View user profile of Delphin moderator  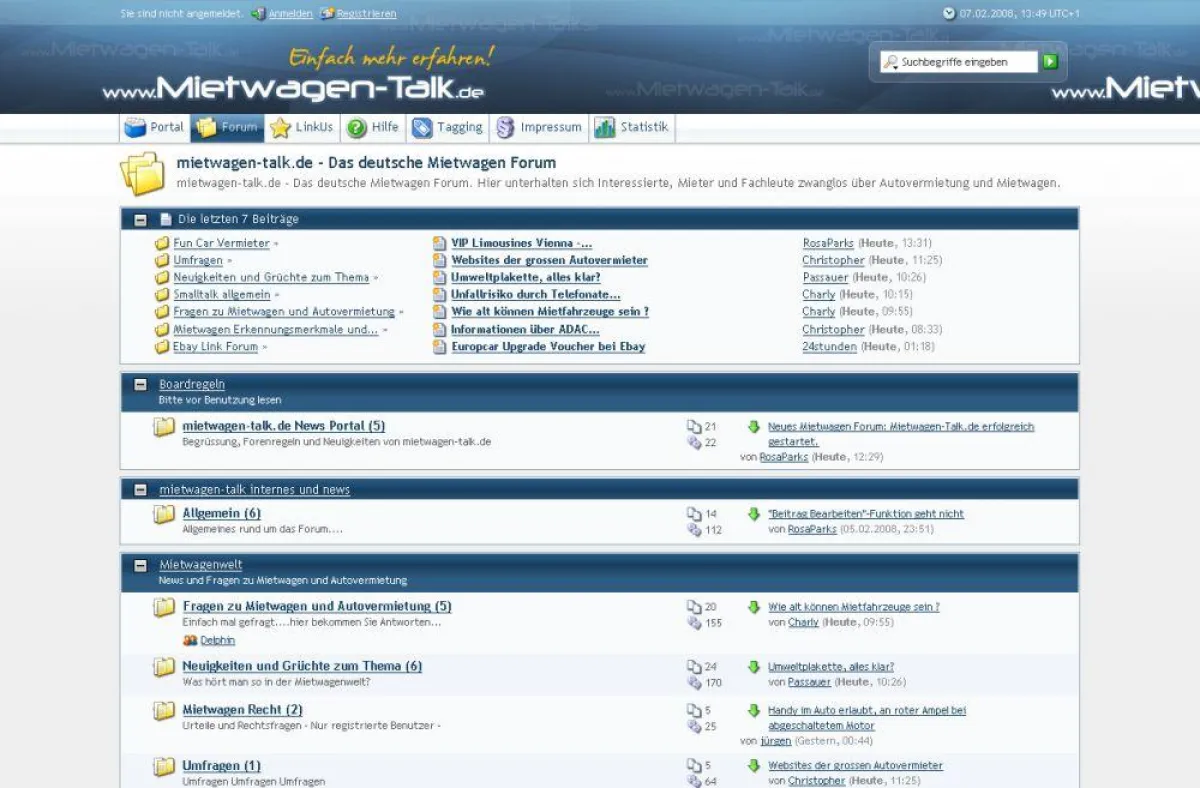tap(217, 640)
